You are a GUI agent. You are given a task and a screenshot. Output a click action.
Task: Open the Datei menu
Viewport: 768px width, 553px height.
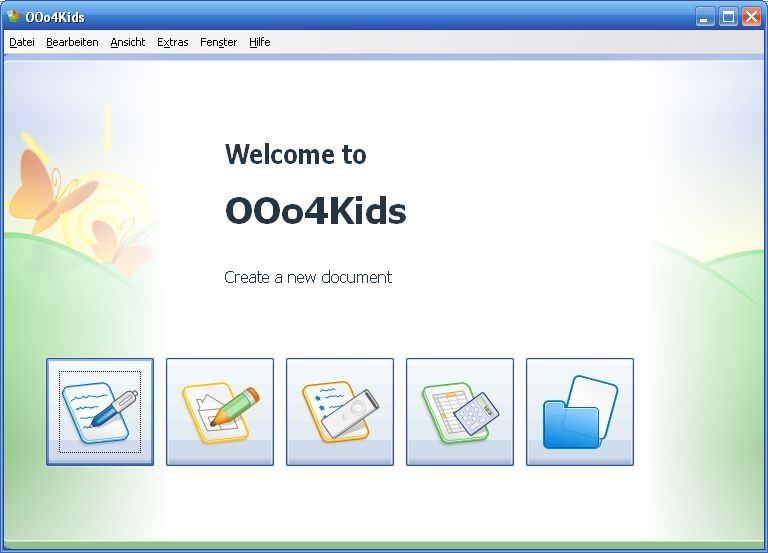click(22, 43)
